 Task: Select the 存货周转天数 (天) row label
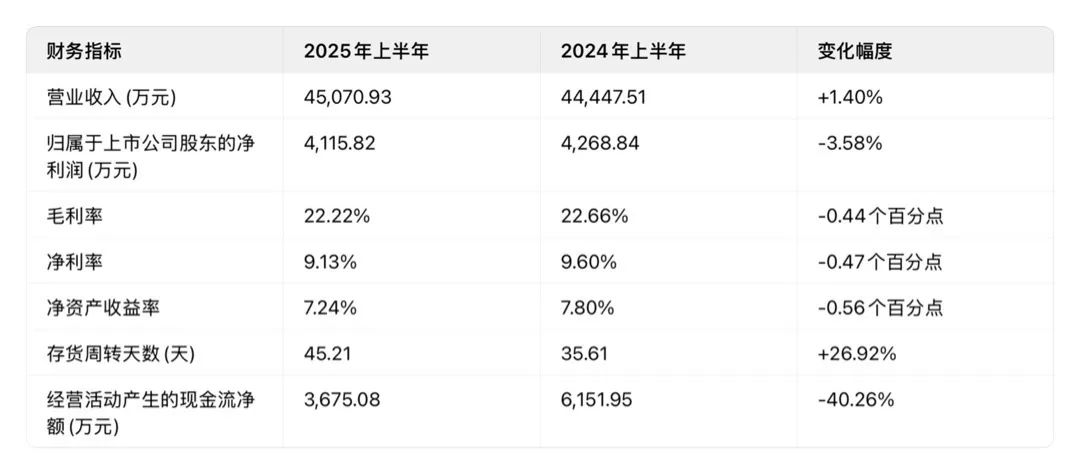point(121,354)
